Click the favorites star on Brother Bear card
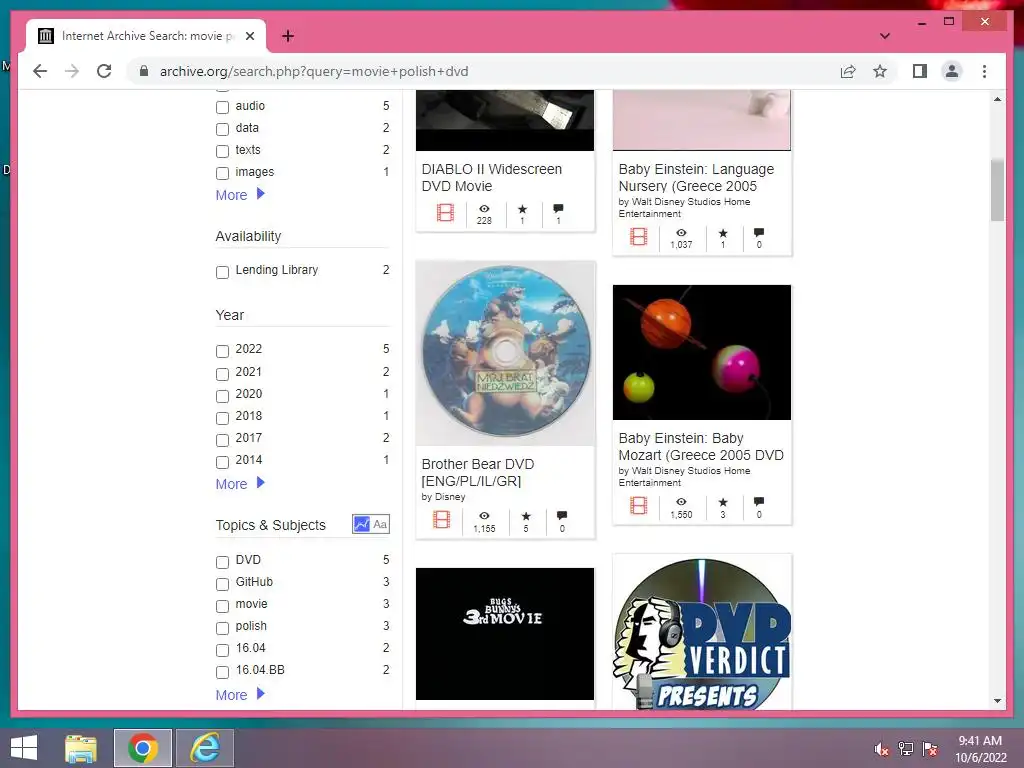 (x=526, y=516)
